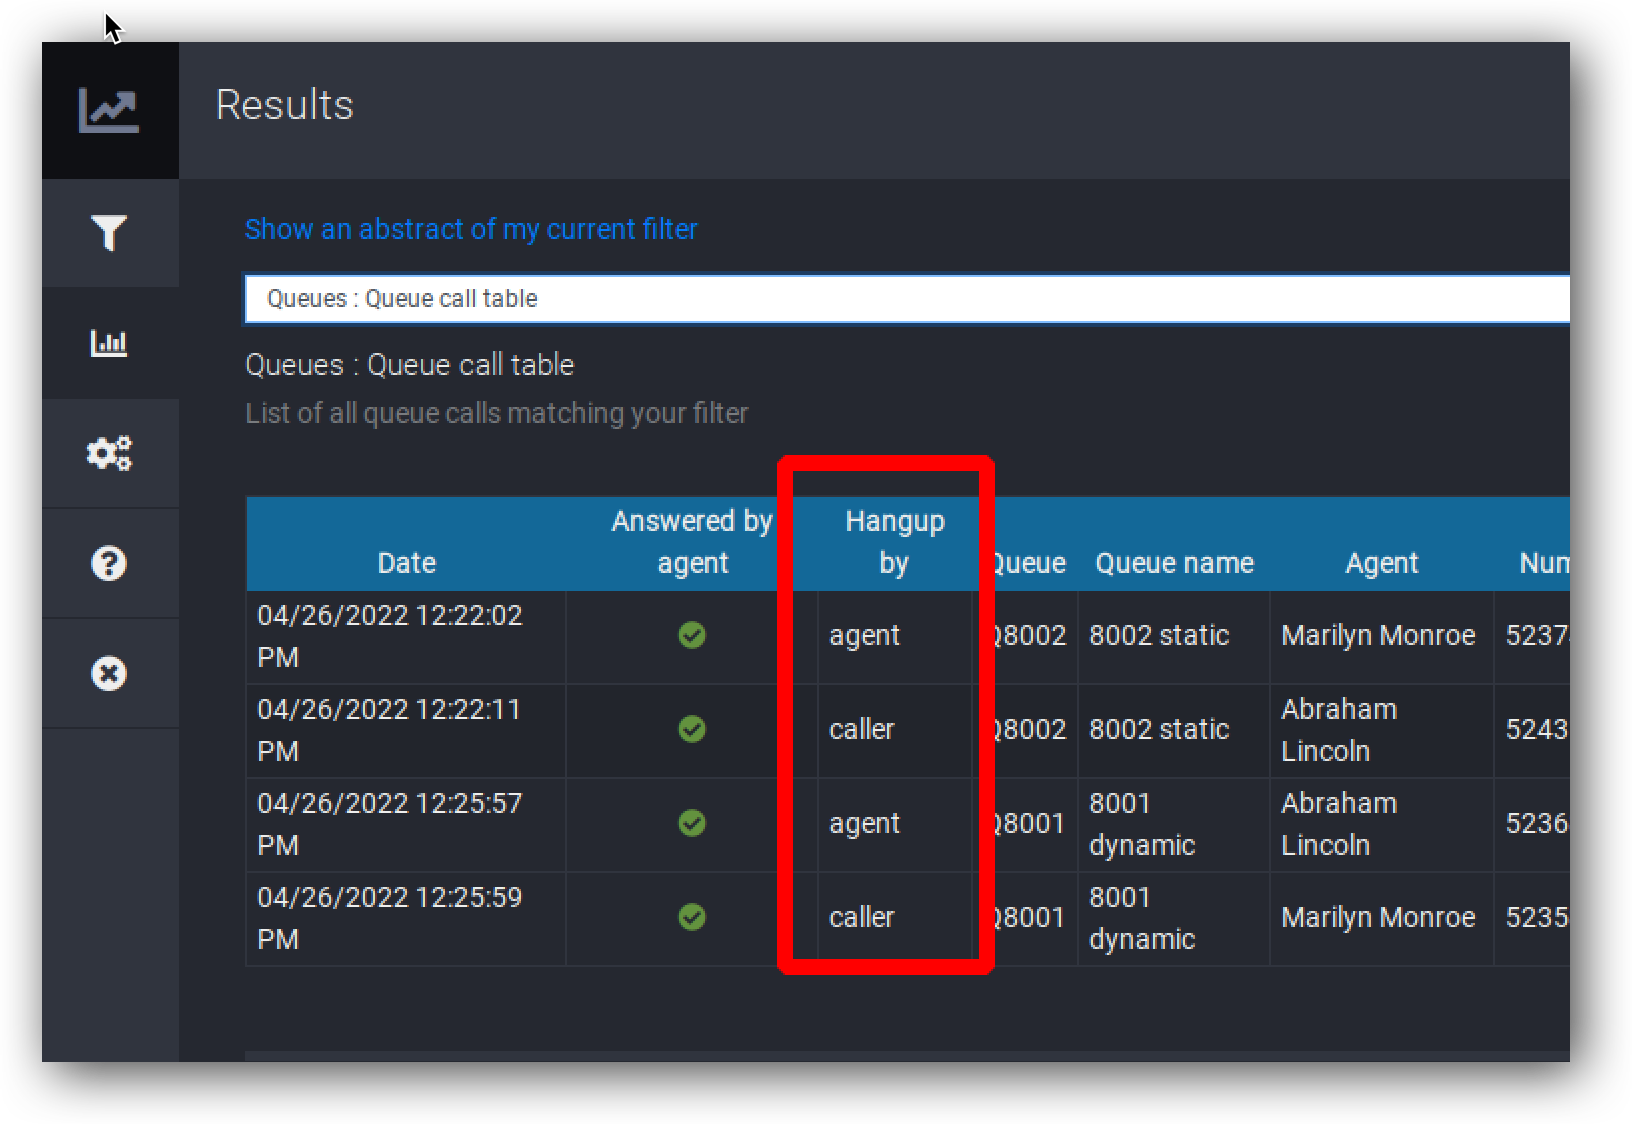Sort by the Date column header
Image resolution: width=1632 pixels, height=1124 pixels.
[x=406, y=563]
